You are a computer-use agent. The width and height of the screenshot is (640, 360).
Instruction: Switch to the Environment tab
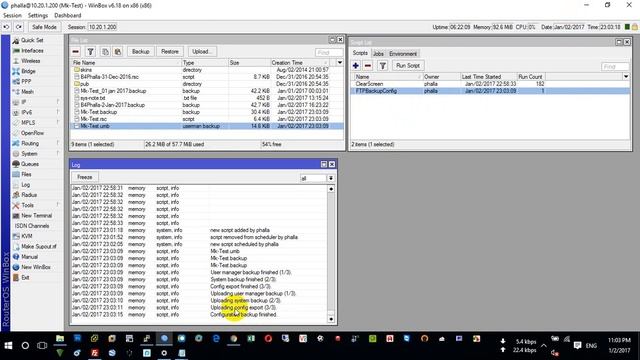pos(403,53)
